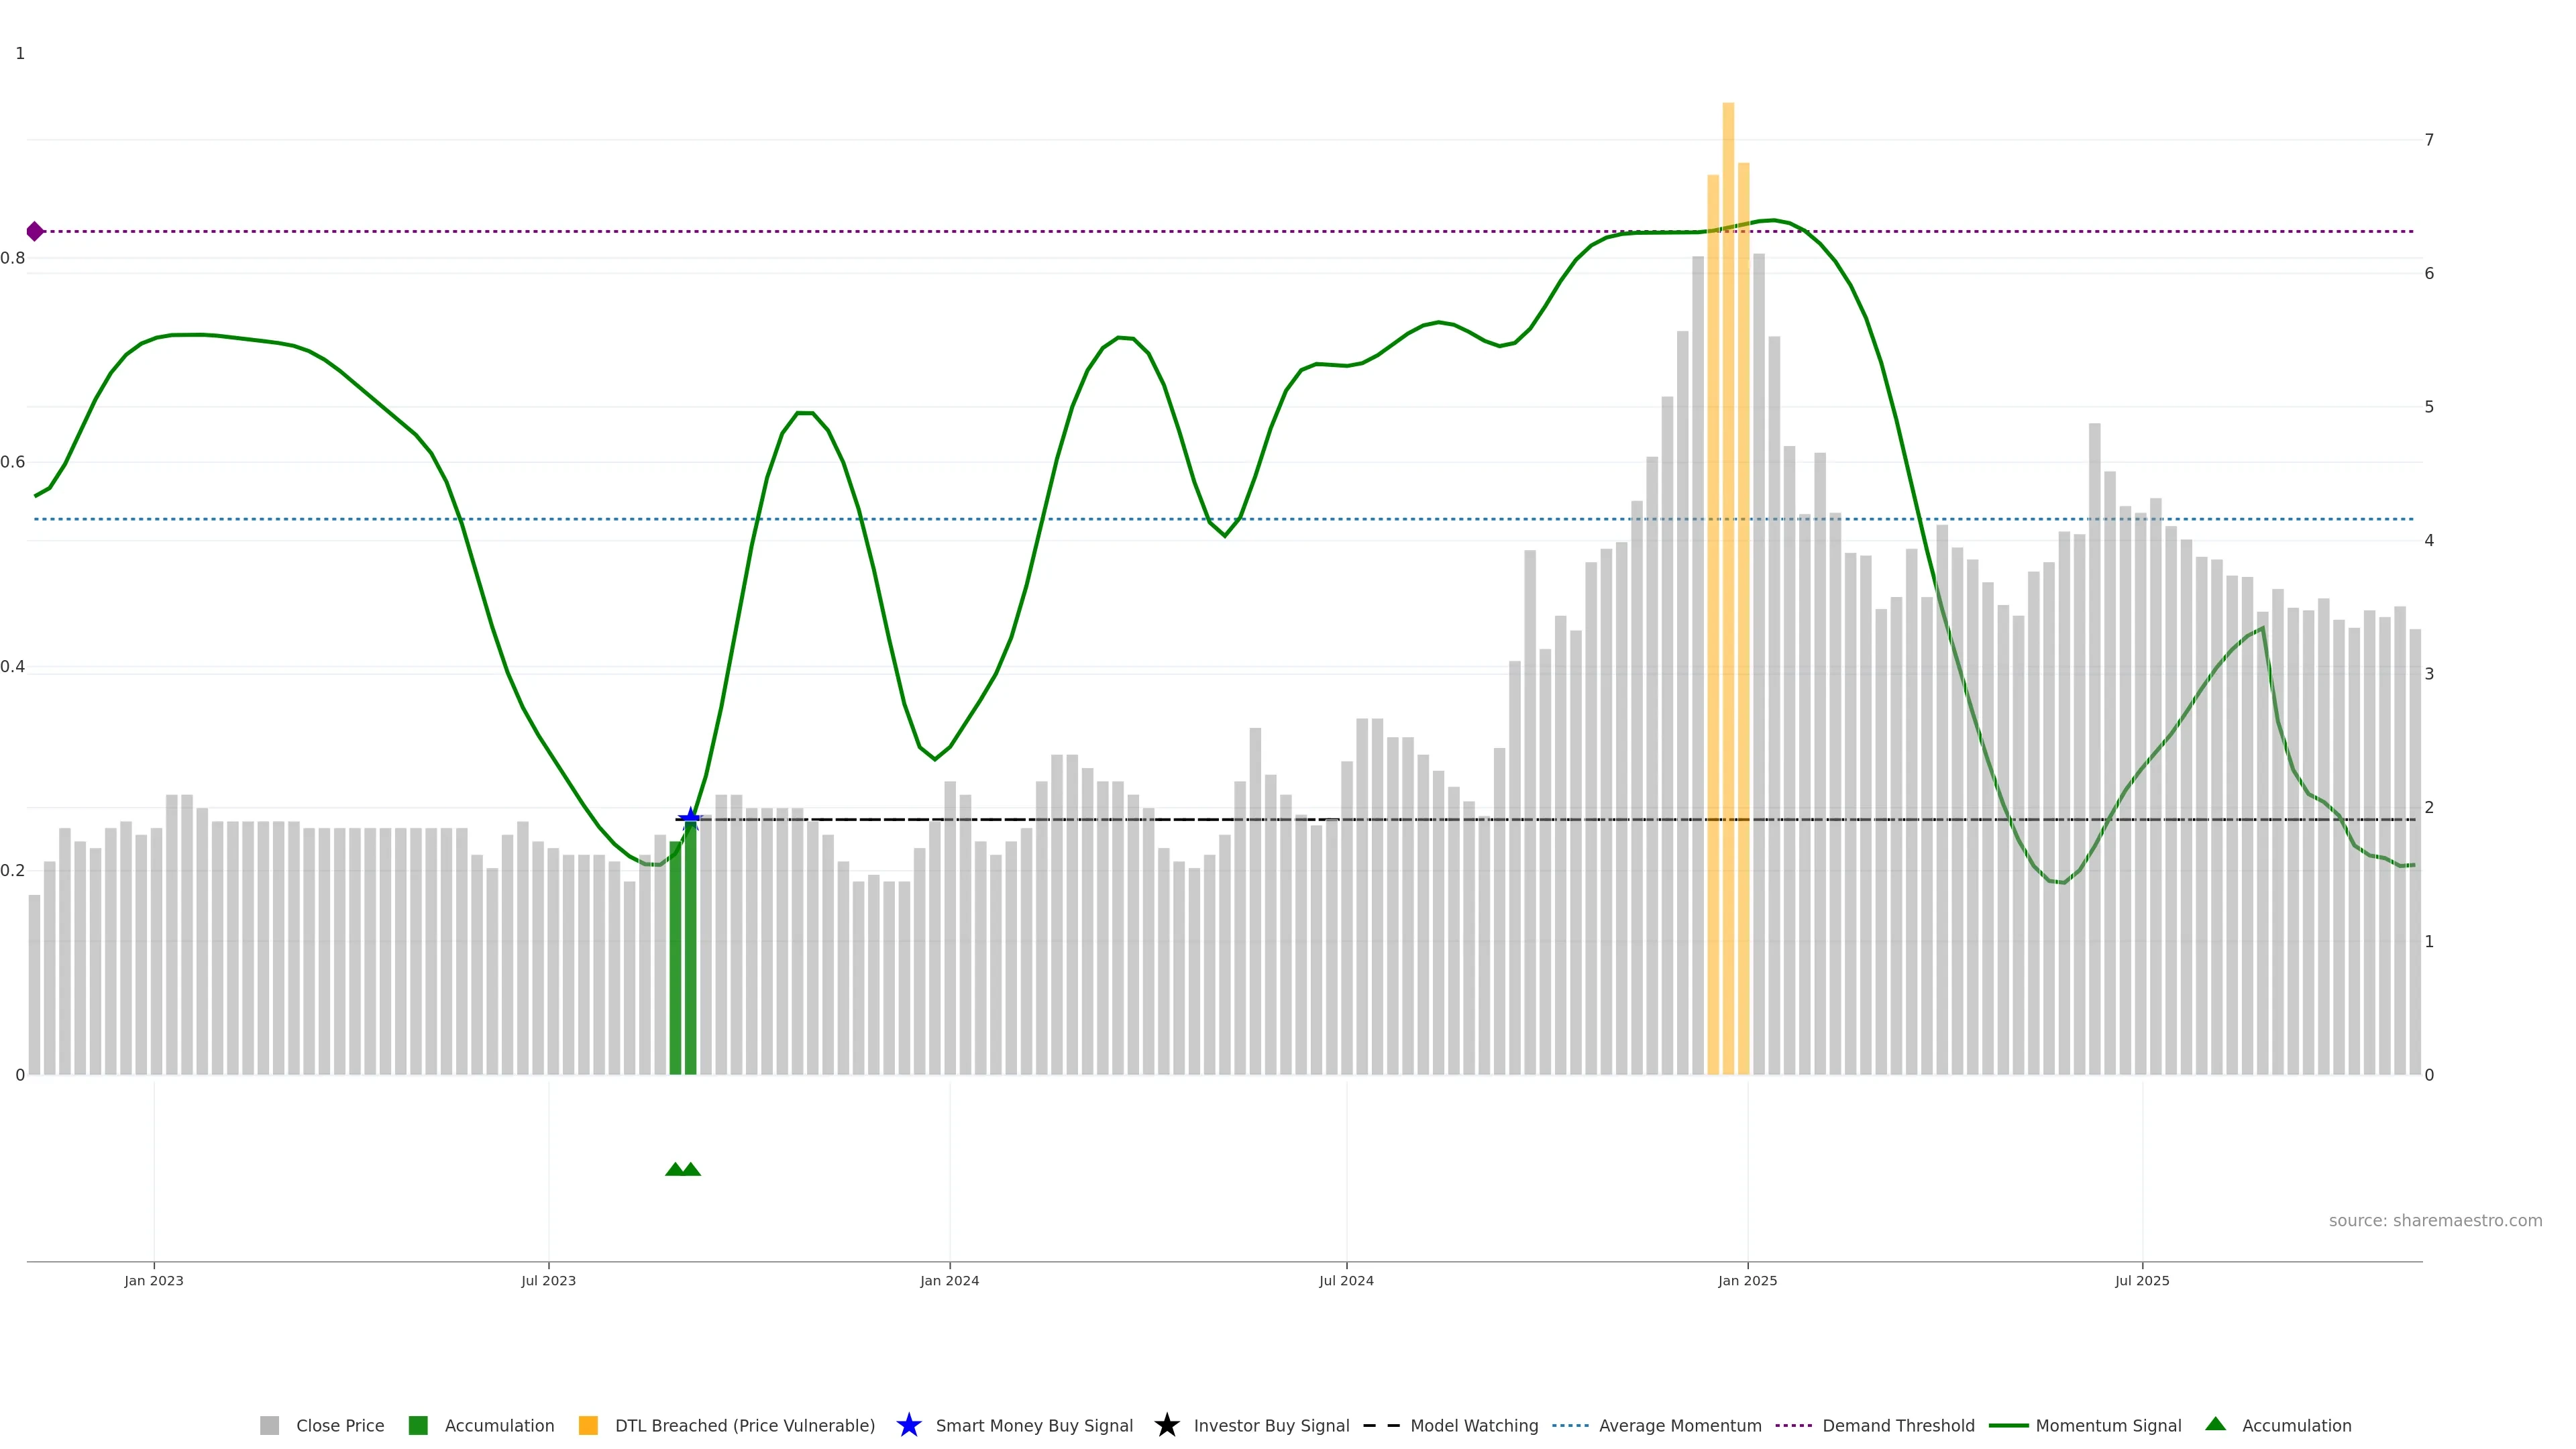Click the gray Close Price legend swatch

click(269, 1425)
